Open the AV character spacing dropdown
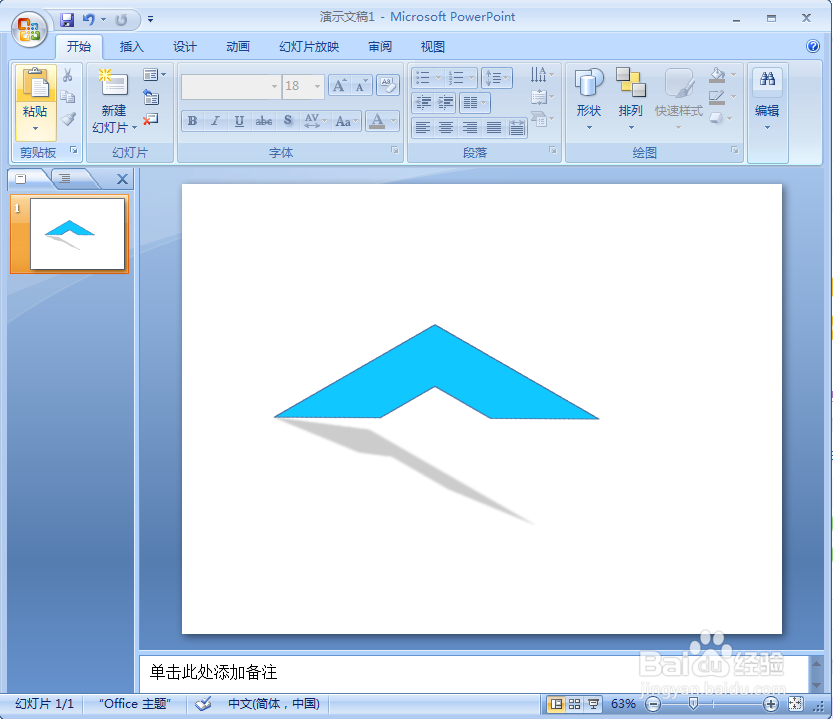This screenshot has height=719, width=833. click(315, 121)
